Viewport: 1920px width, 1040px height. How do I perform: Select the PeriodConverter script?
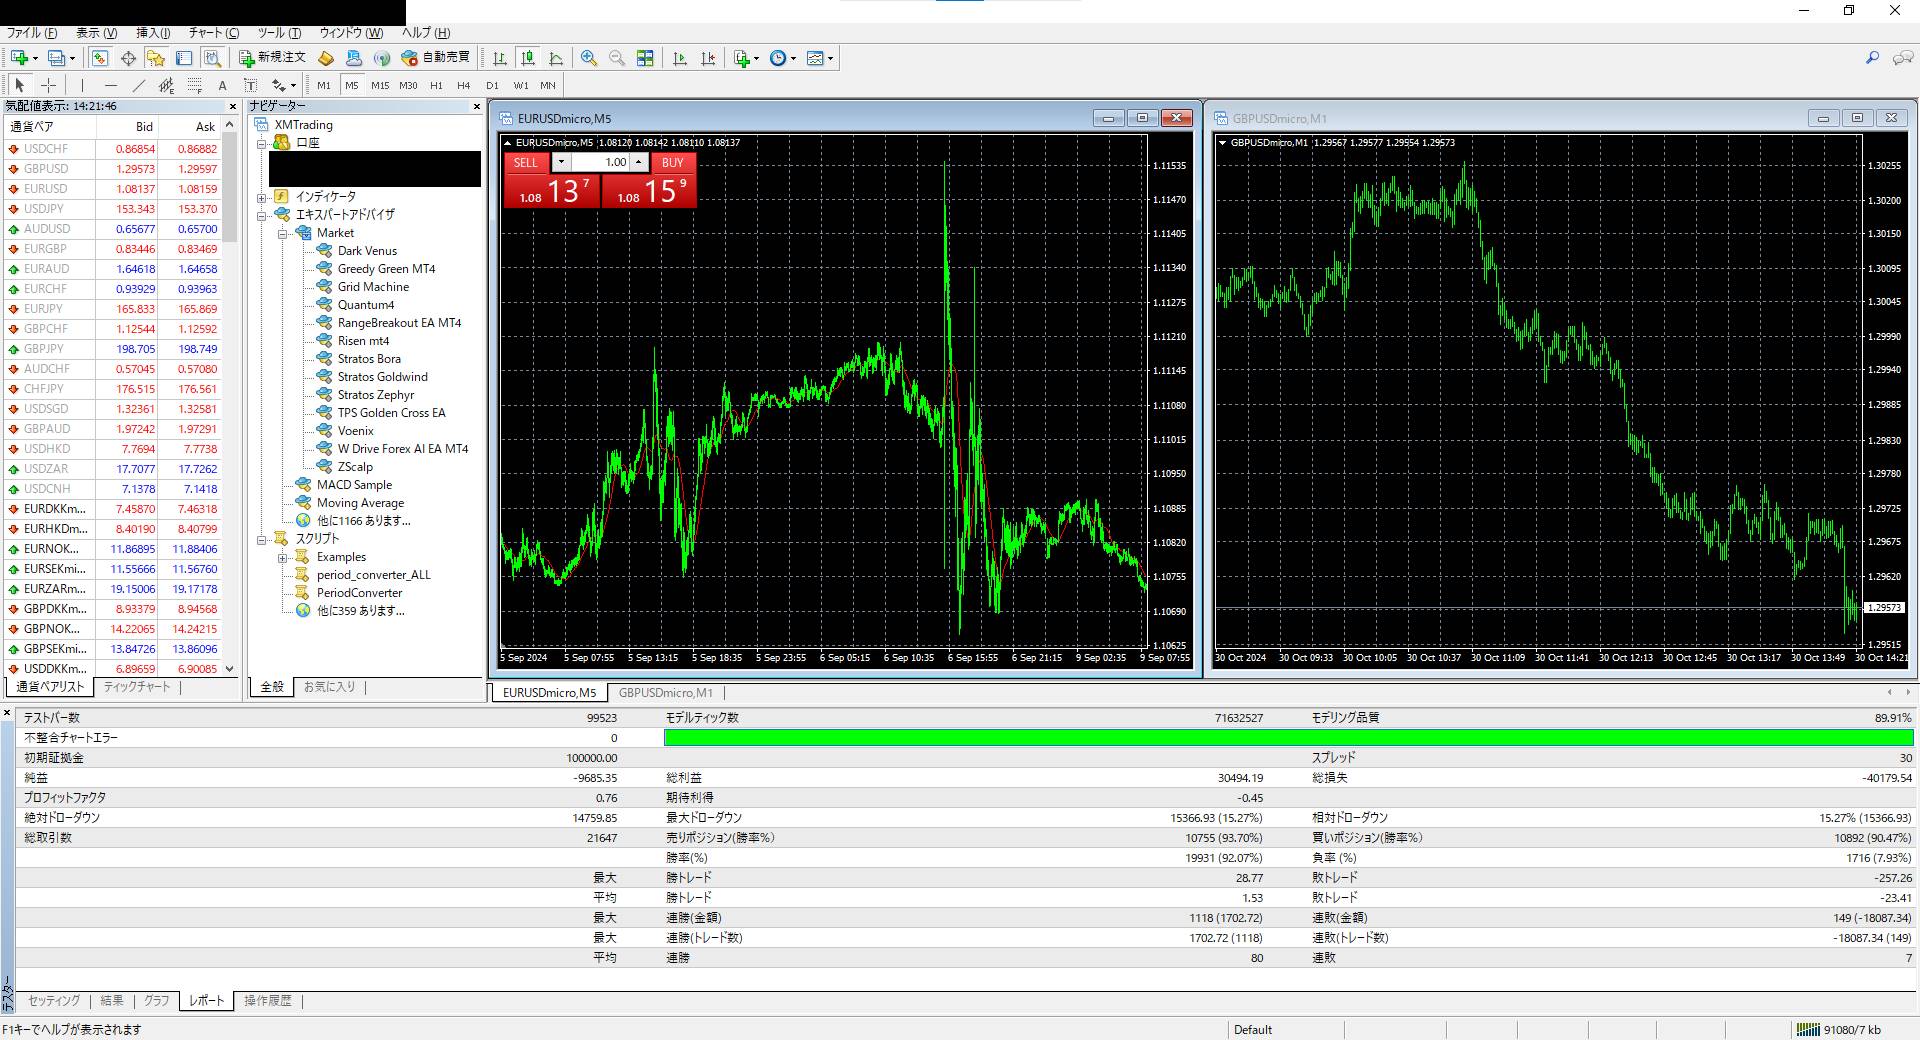point(359,593)
